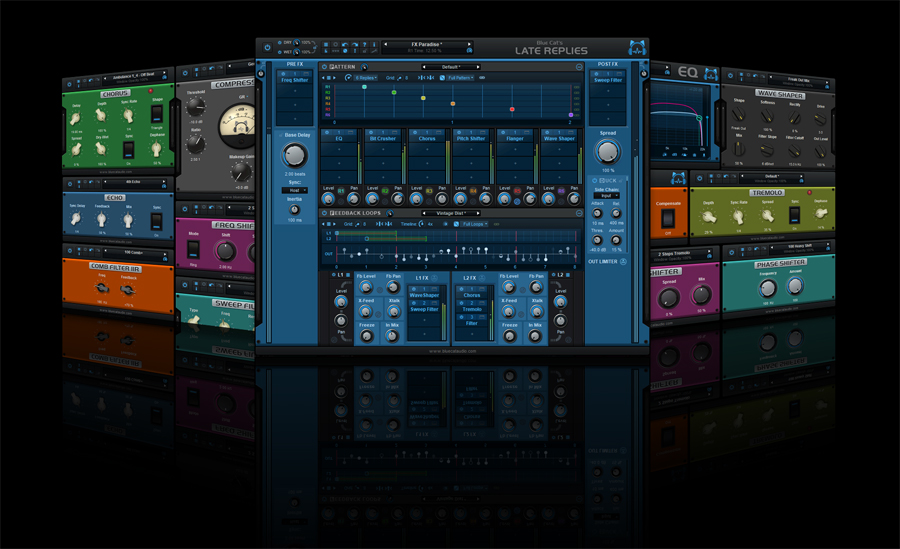Screen dimensions: 900x549
Task: Click the Chorus plugin Shape rocker switch
Action: coord(156,114)
